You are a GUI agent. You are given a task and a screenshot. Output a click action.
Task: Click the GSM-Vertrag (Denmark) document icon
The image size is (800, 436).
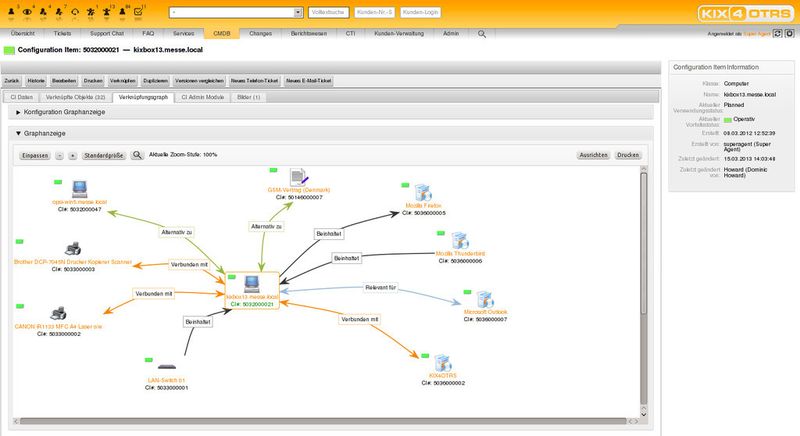point(299,177)
